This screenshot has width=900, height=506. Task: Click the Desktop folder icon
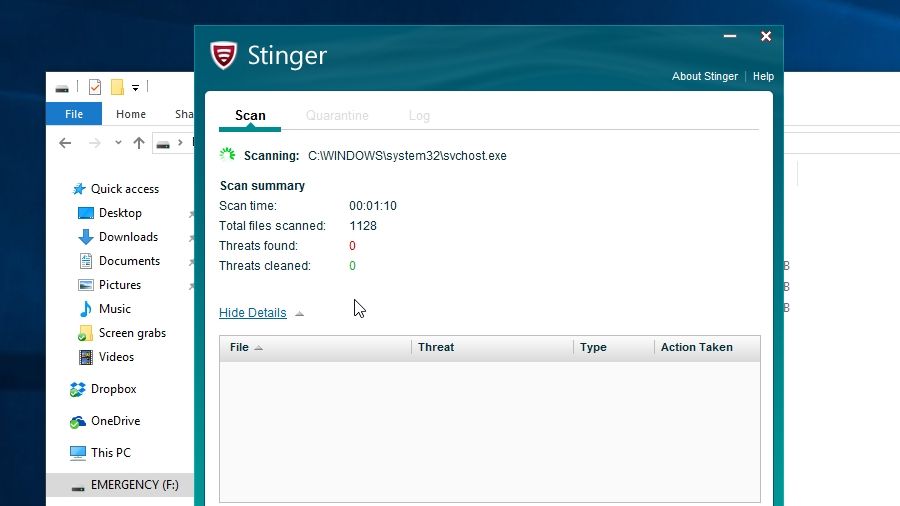86,213
